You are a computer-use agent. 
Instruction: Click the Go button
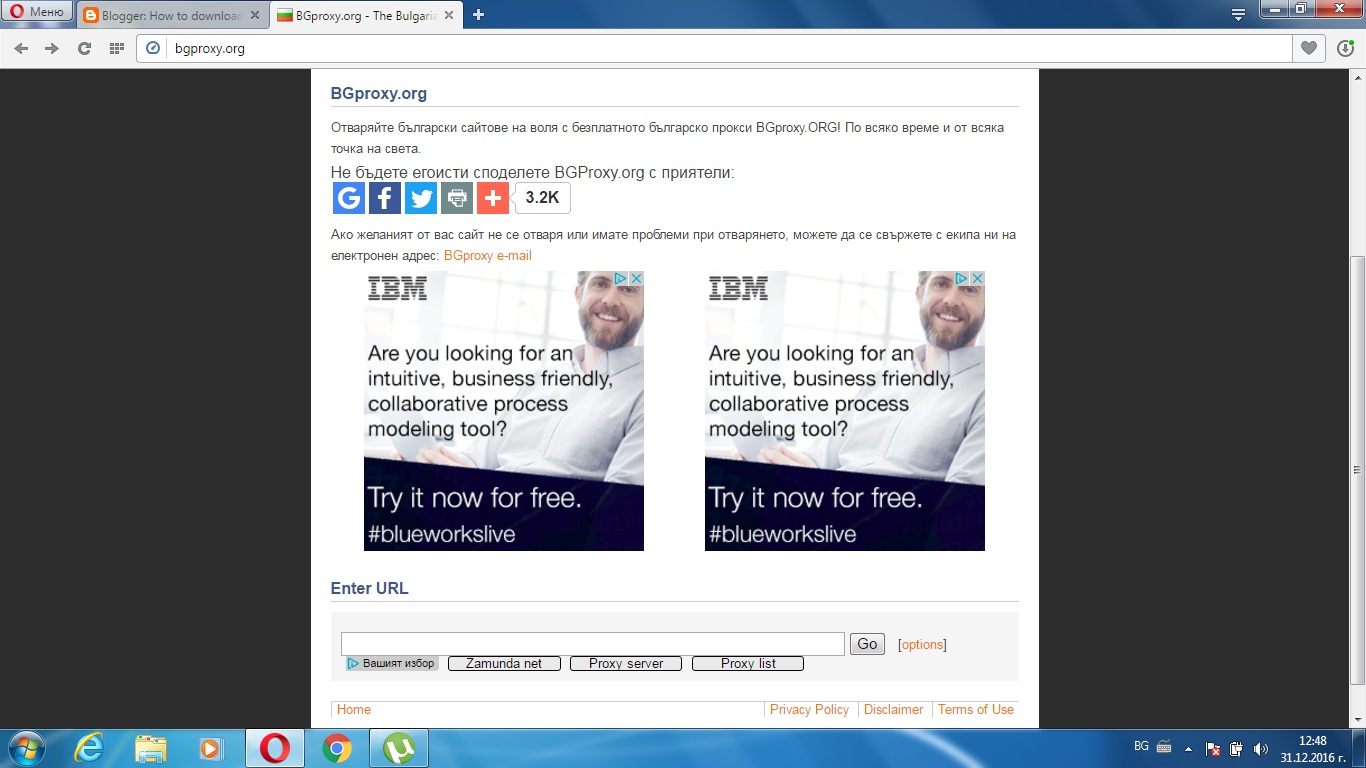(867, 644)
